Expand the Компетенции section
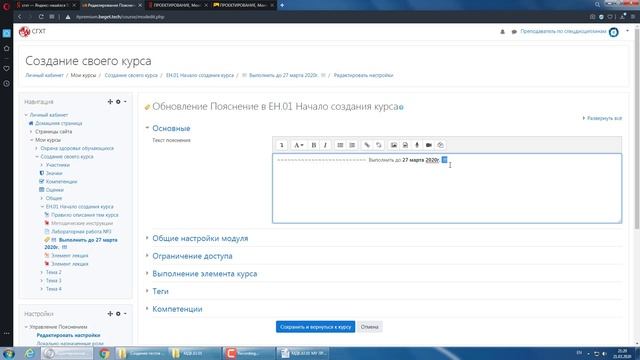This screenshot has width=640, height=360. click(177, 309)
